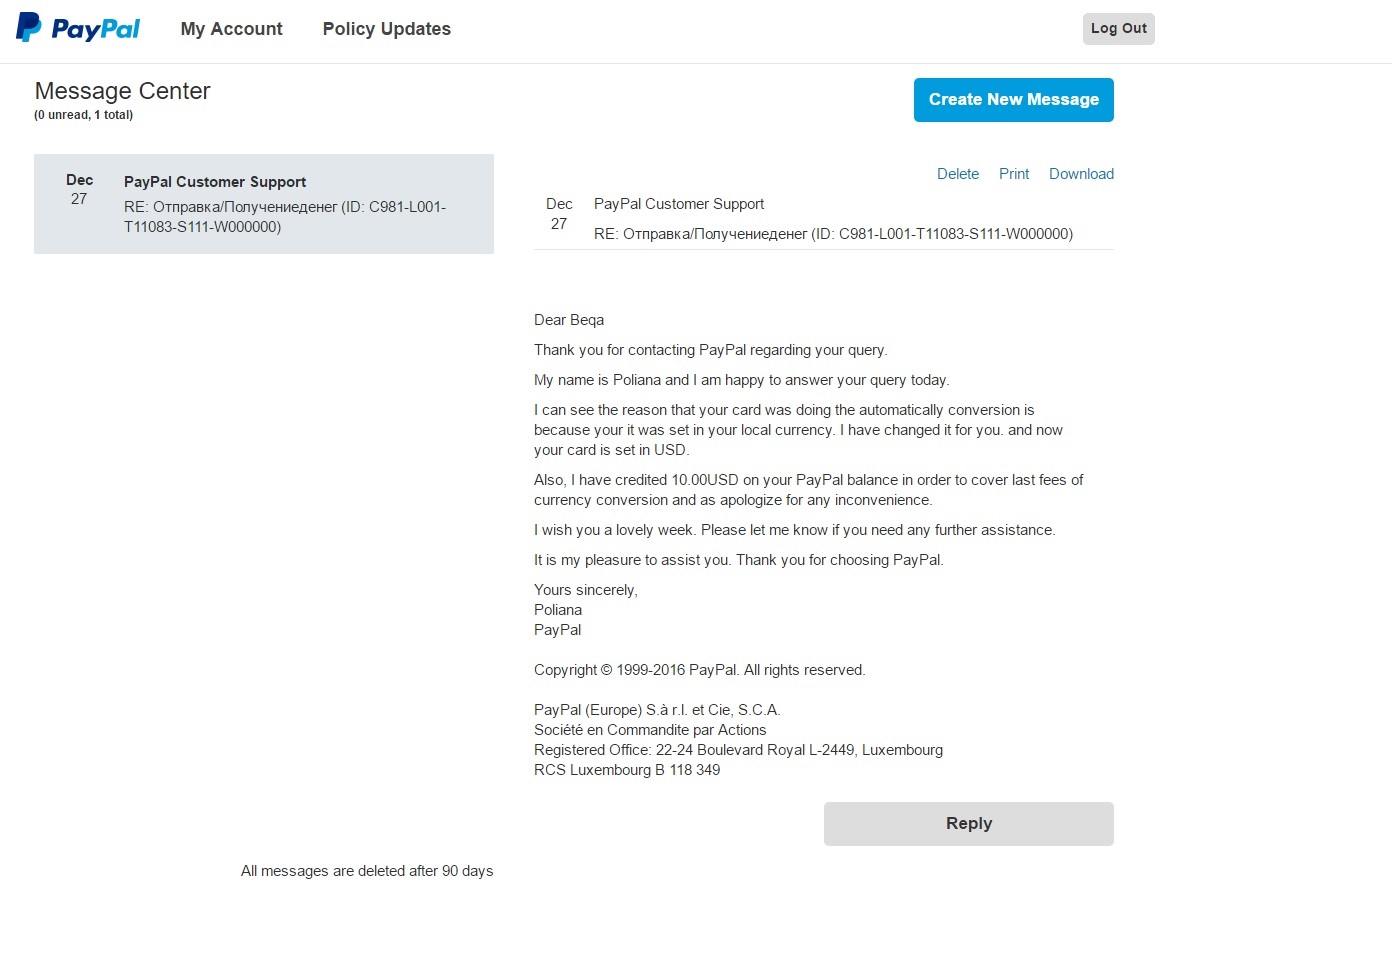Image resolution: width=1392 pixels, height=957 pixels.
Task: Click the RE: subject line in message list
Action: click(285, 217)
